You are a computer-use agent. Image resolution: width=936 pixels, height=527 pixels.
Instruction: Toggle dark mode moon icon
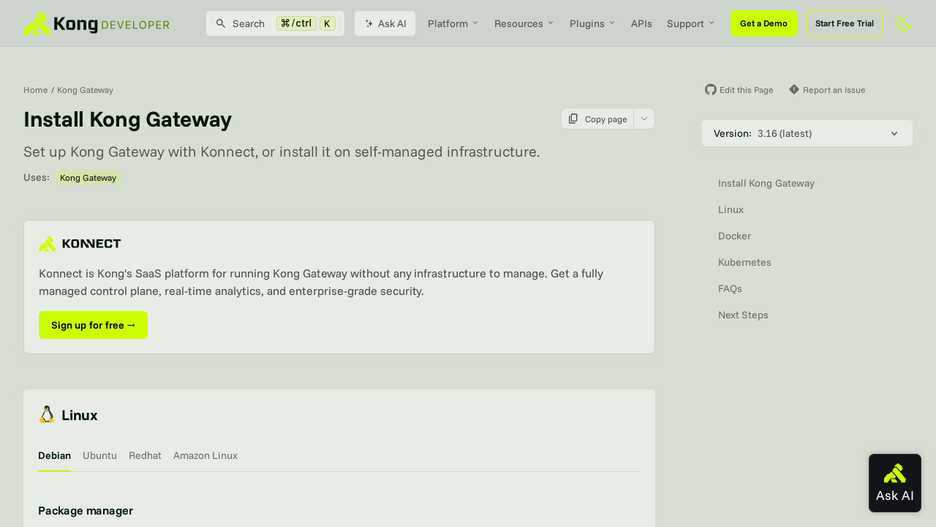pos(903,24)
